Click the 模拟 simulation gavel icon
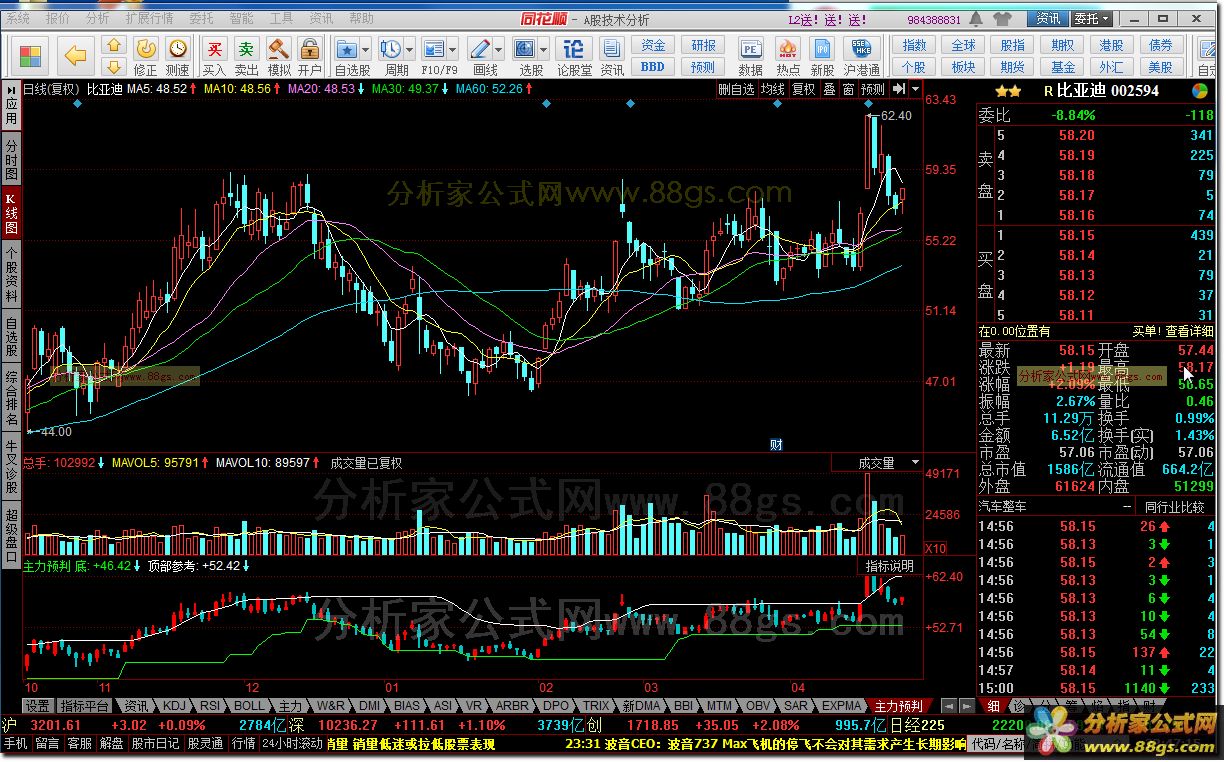Viewport: 1226px width, 762px height. (278, 48)
